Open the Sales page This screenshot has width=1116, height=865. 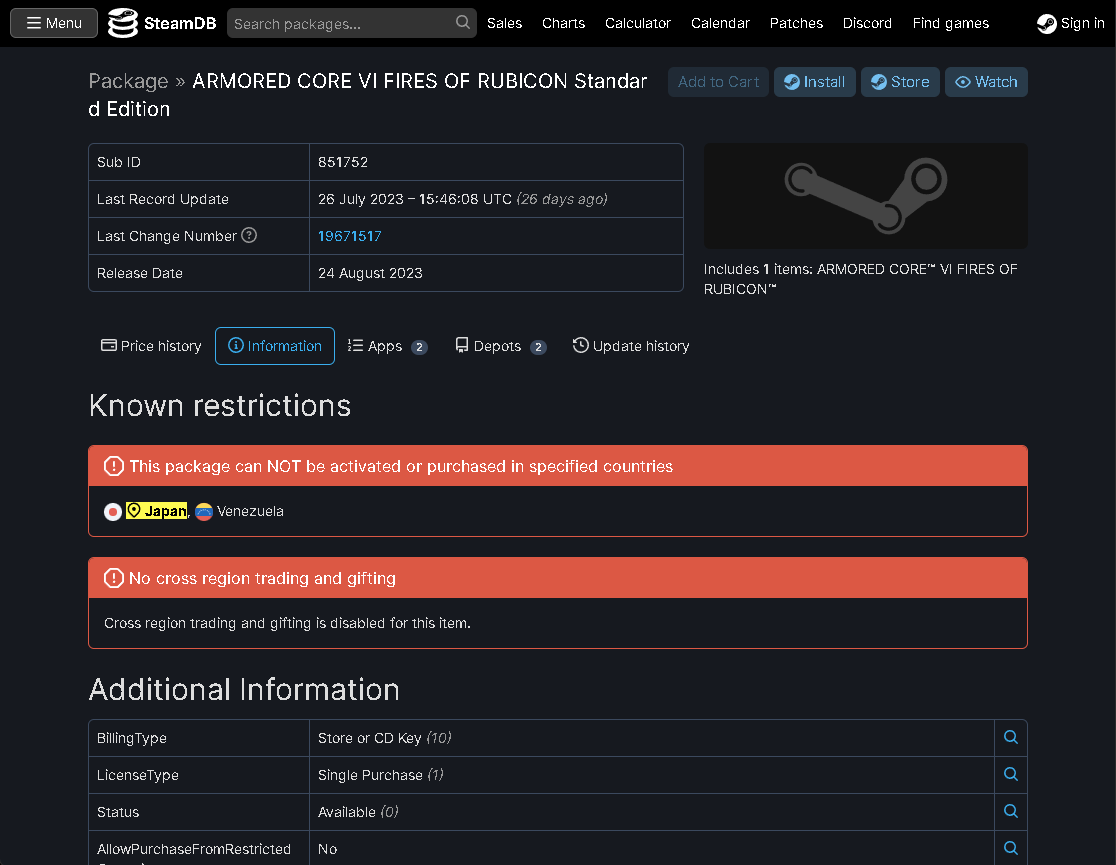tap(504, 23)
